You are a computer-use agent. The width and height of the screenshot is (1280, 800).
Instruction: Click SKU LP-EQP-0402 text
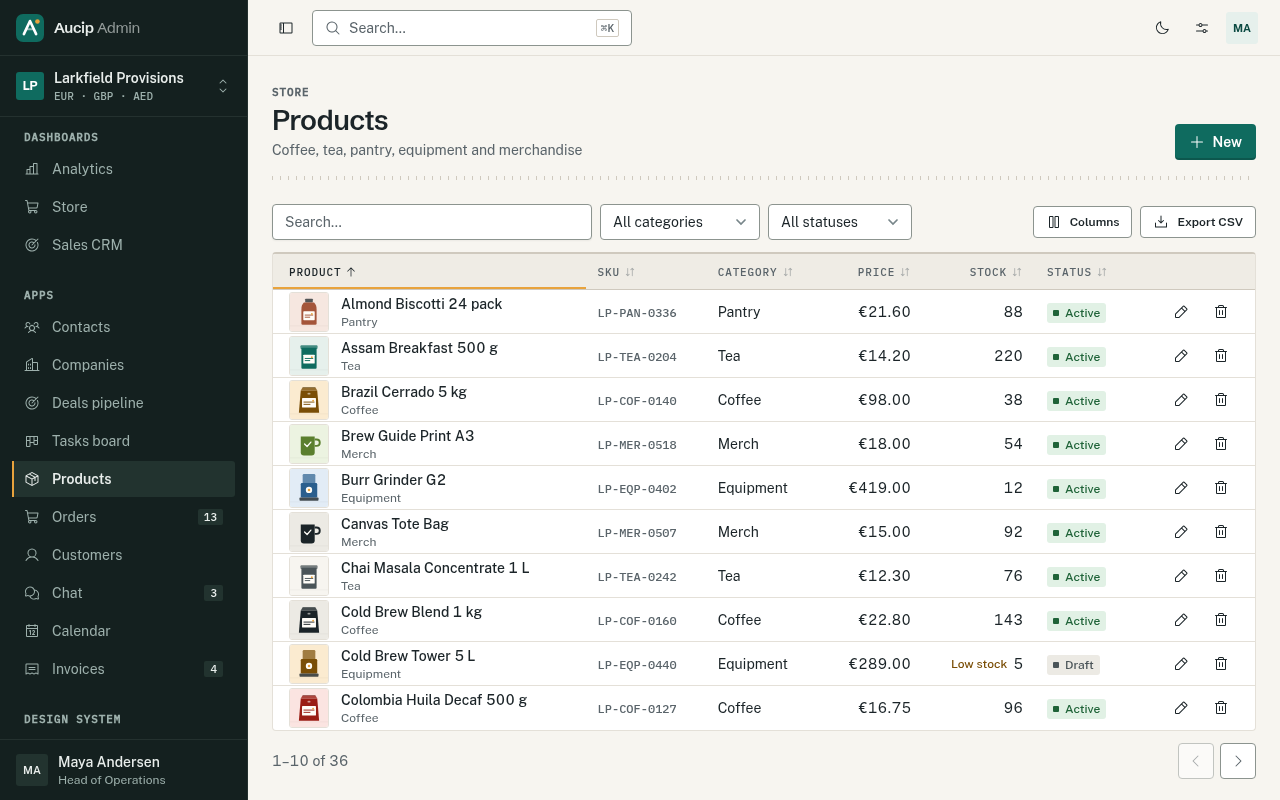(637, 489)
